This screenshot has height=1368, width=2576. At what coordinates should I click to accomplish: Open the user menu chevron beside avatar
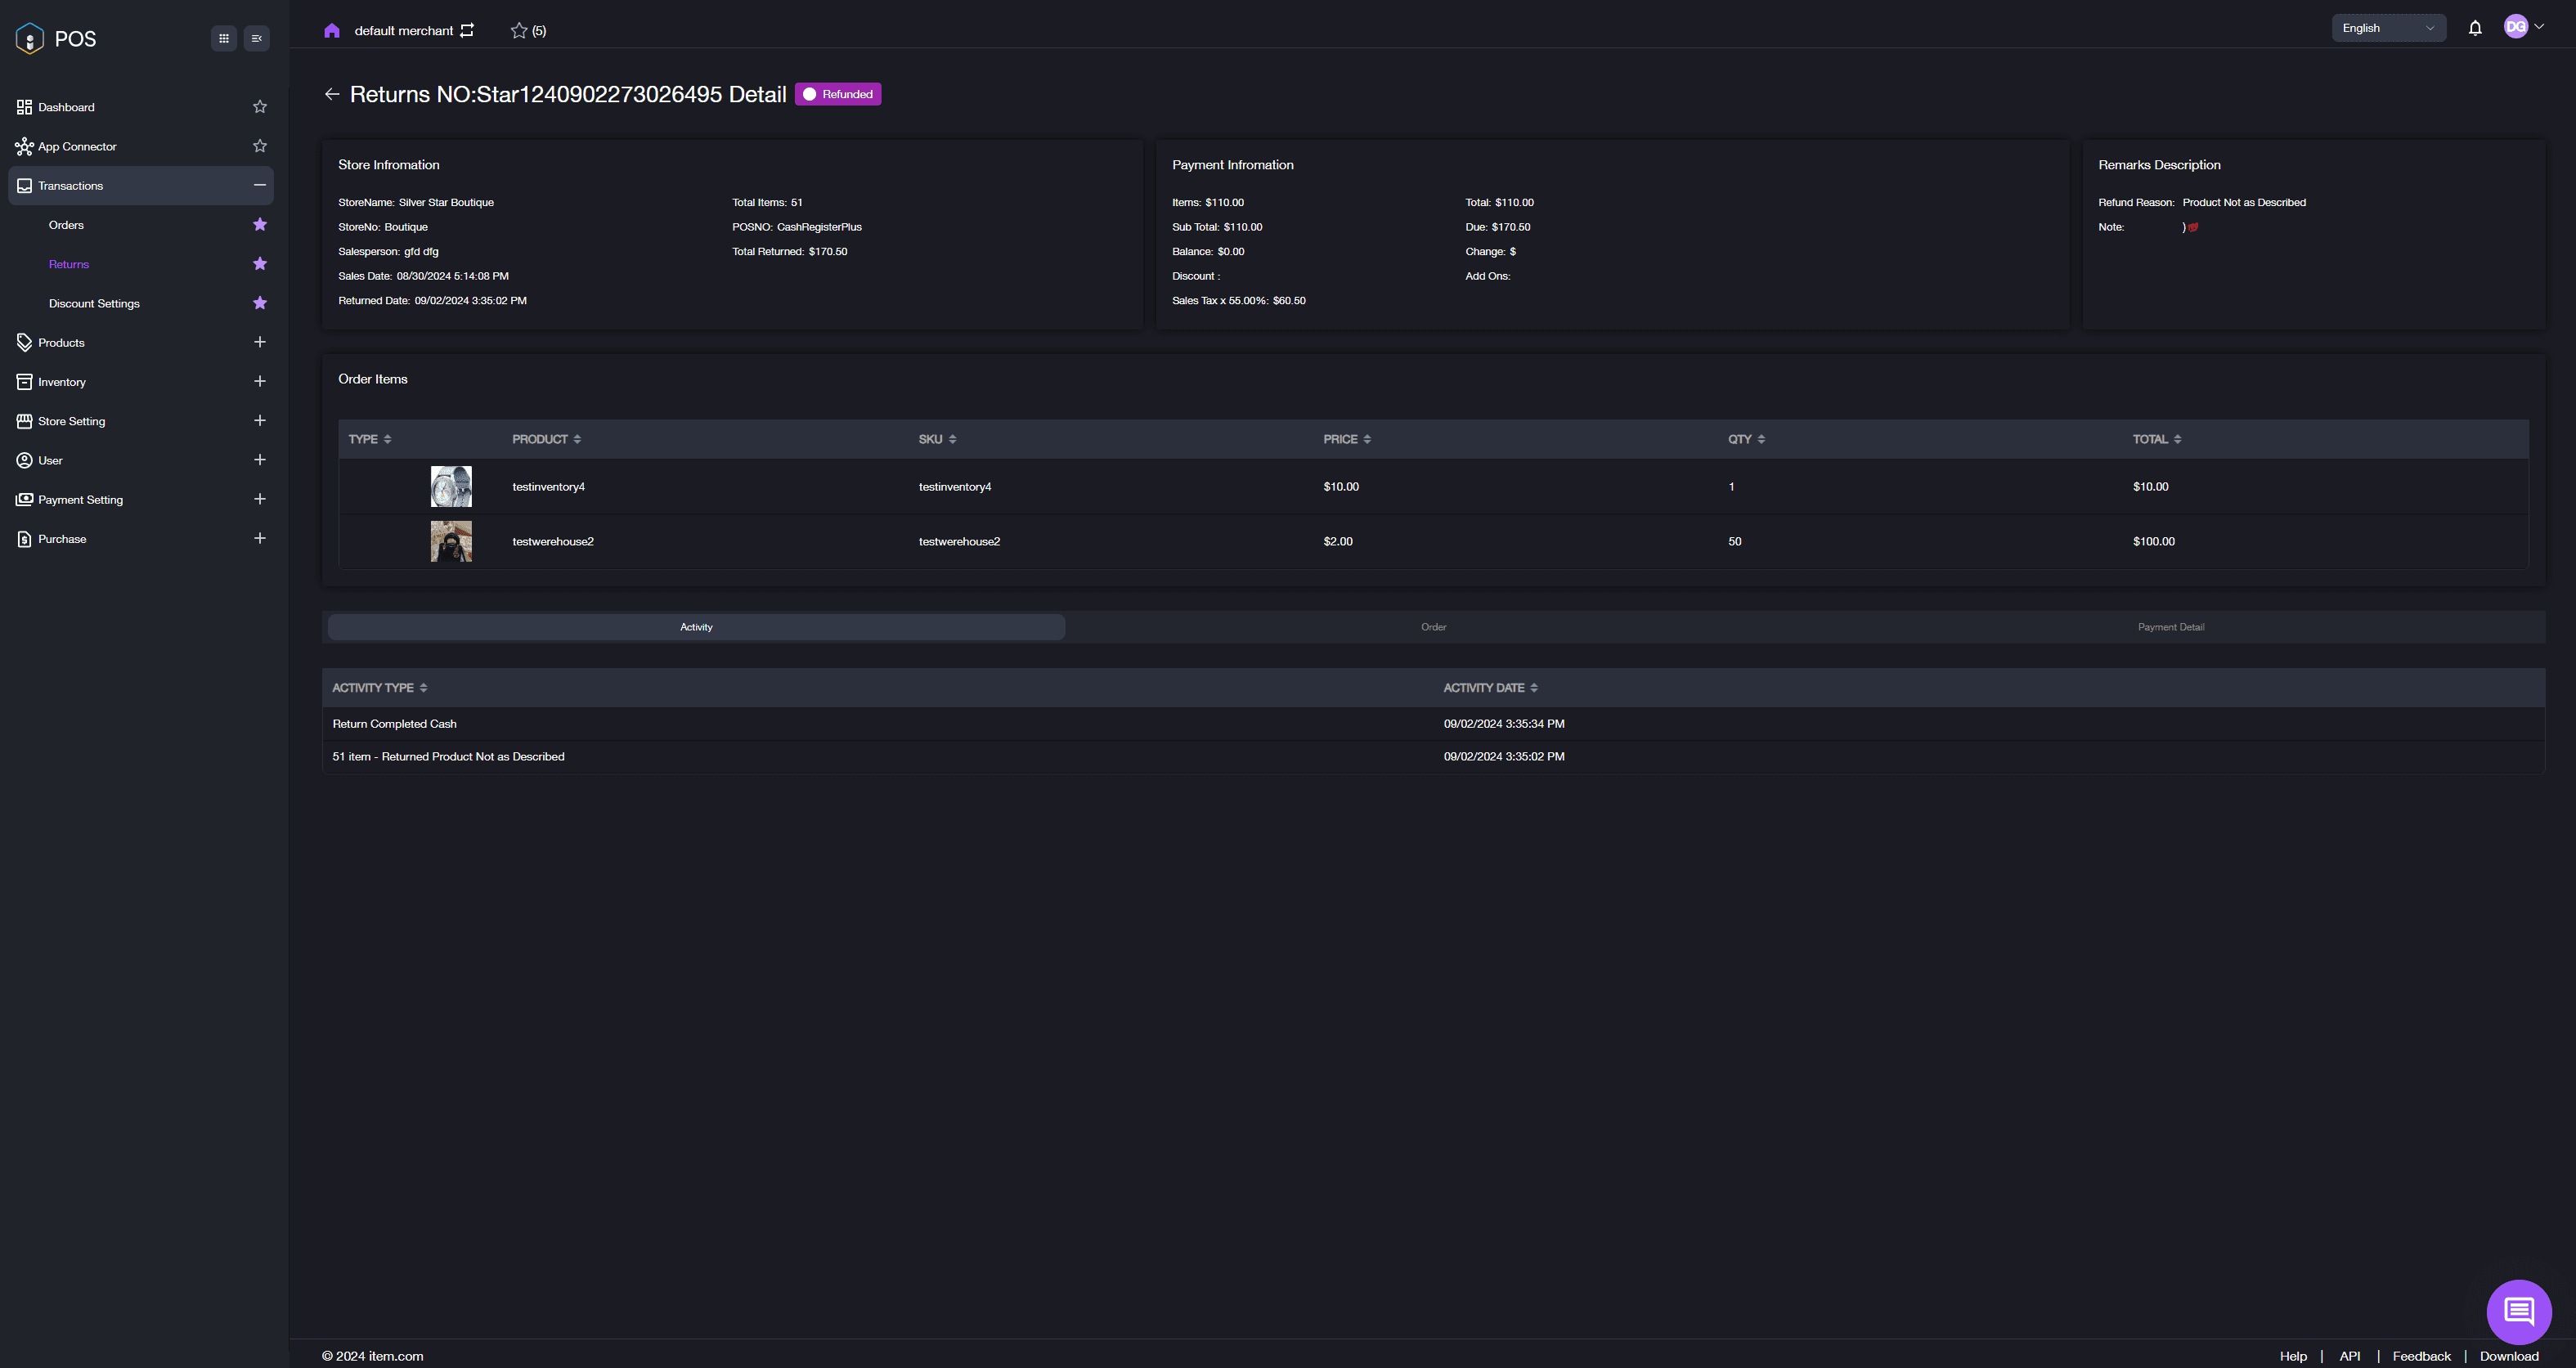pos(2539,27)
